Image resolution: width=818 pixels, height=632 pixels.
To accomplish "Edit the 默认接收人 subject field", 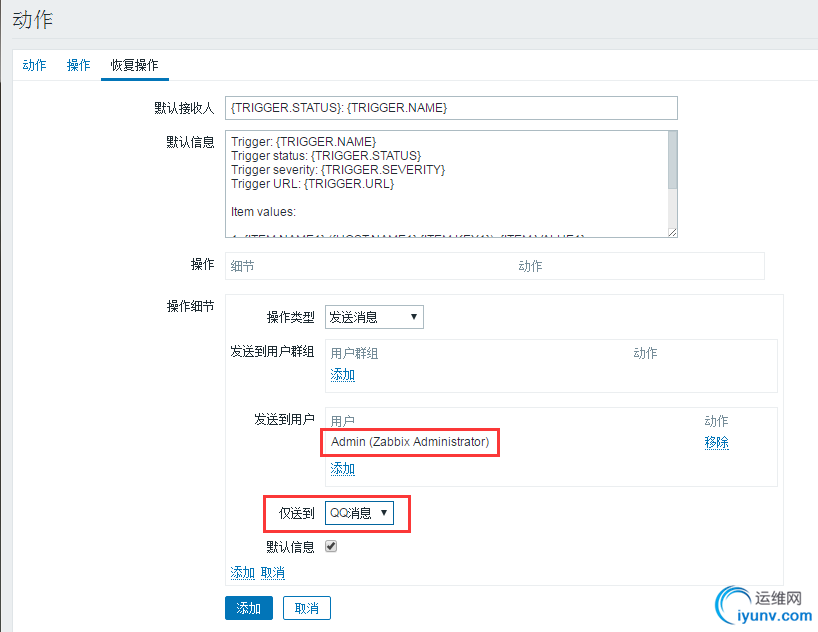I will point(451,108).
